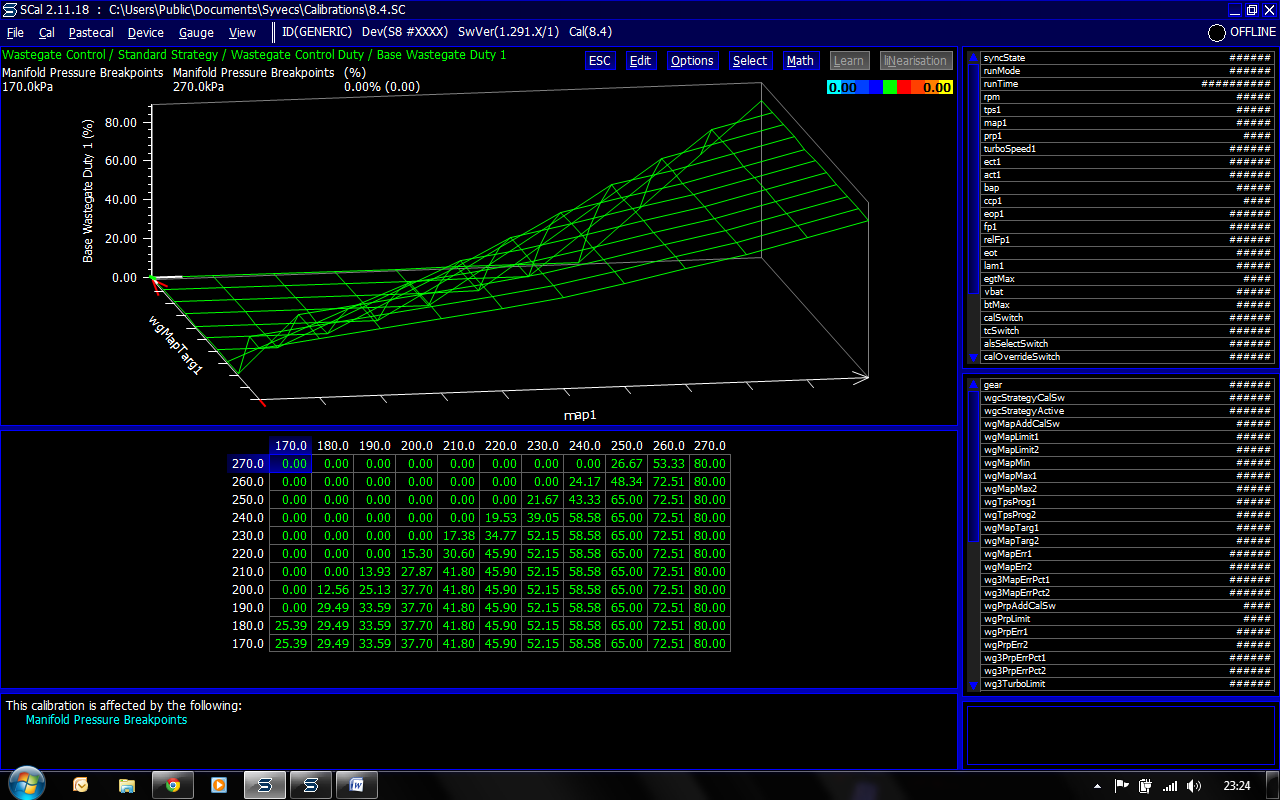Select the second SCal taskbar window icon
Screen dimensions: 1280x800
[311, 785]
